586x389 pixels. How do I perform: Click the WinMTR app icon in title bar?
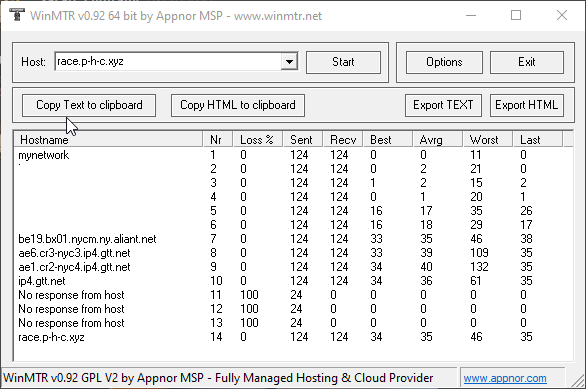point(16,15)
